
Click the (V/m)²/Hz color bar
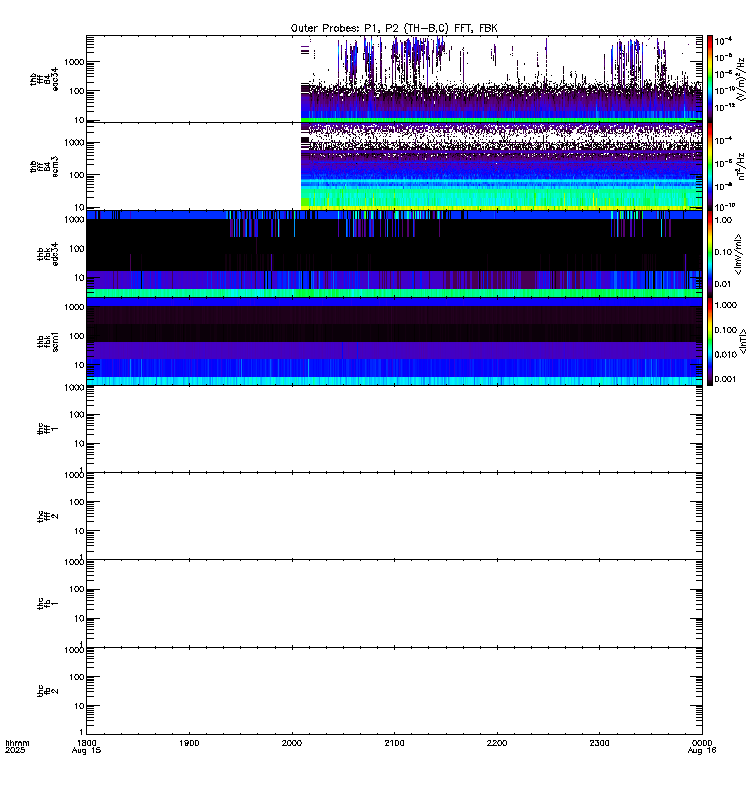click(x=709, y=78)
